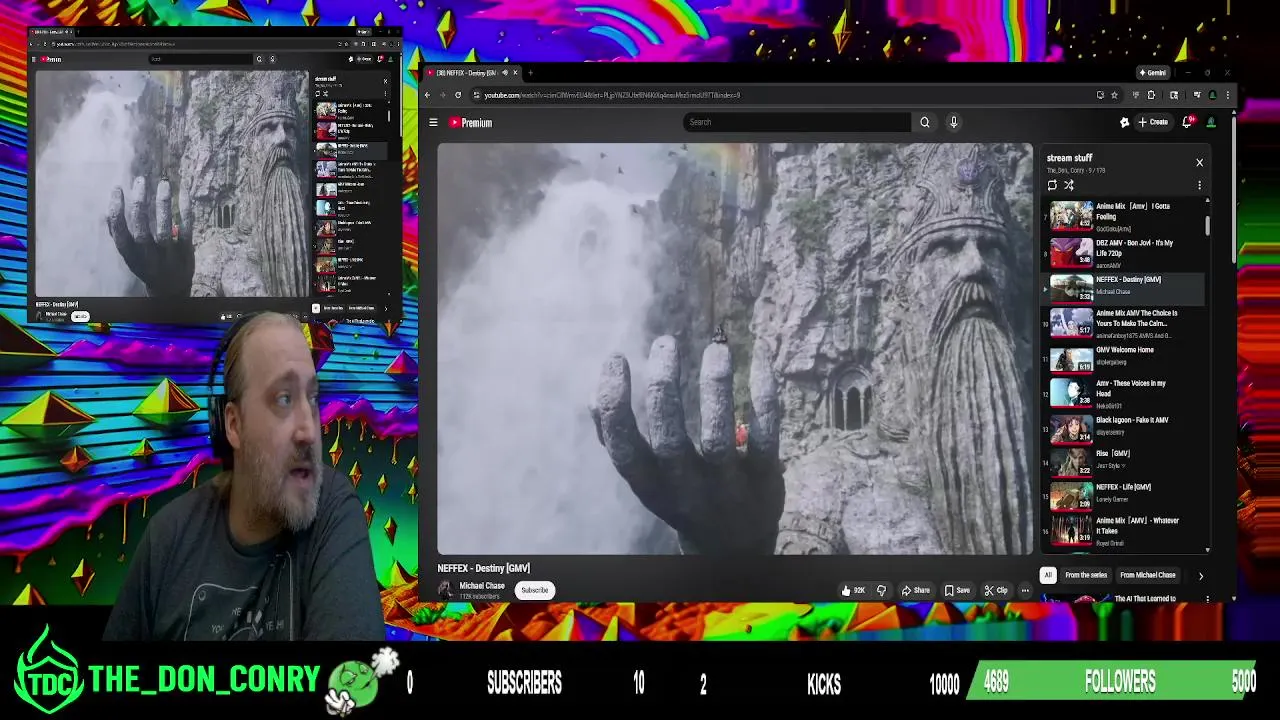Close the stream stuff playlist panel
Screen dimensions: 1280x720
click(x=1199, y=162)
